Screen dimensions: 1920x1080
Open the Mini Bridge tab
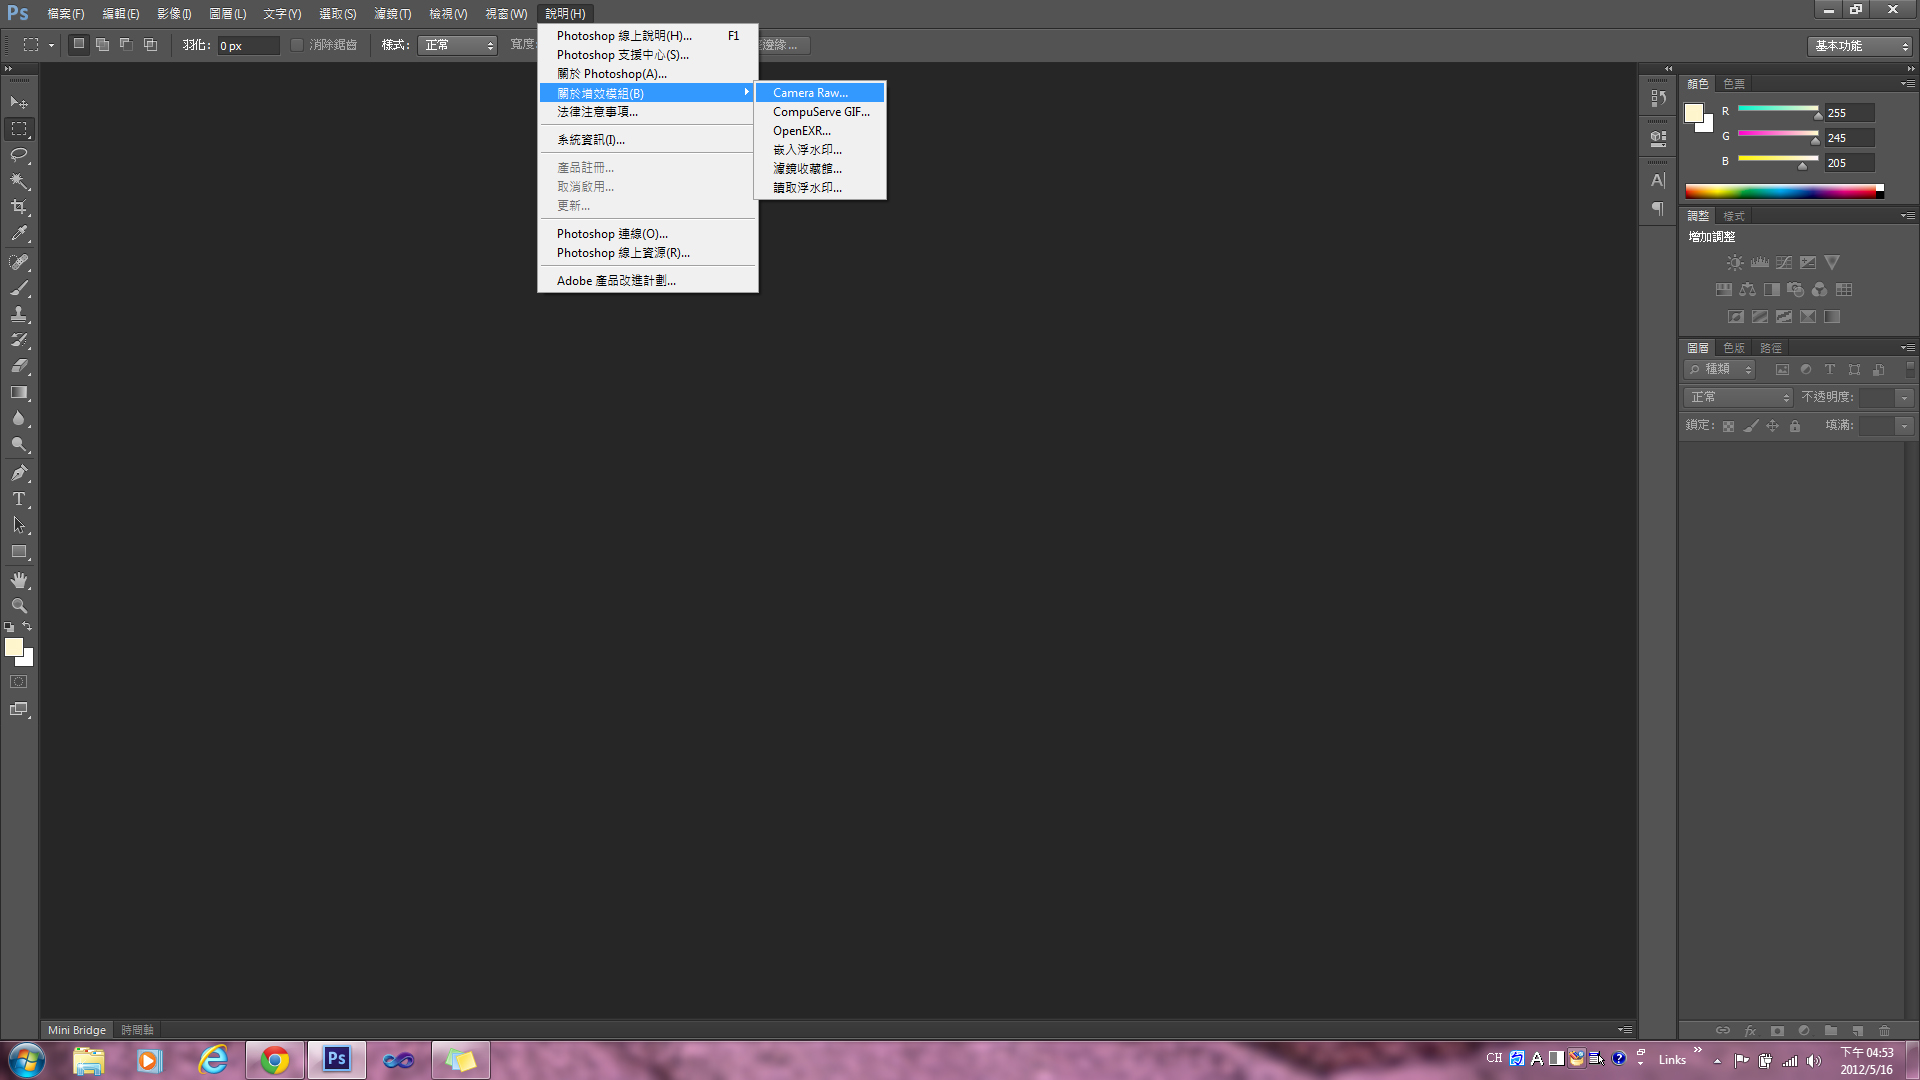point(77,1030)
